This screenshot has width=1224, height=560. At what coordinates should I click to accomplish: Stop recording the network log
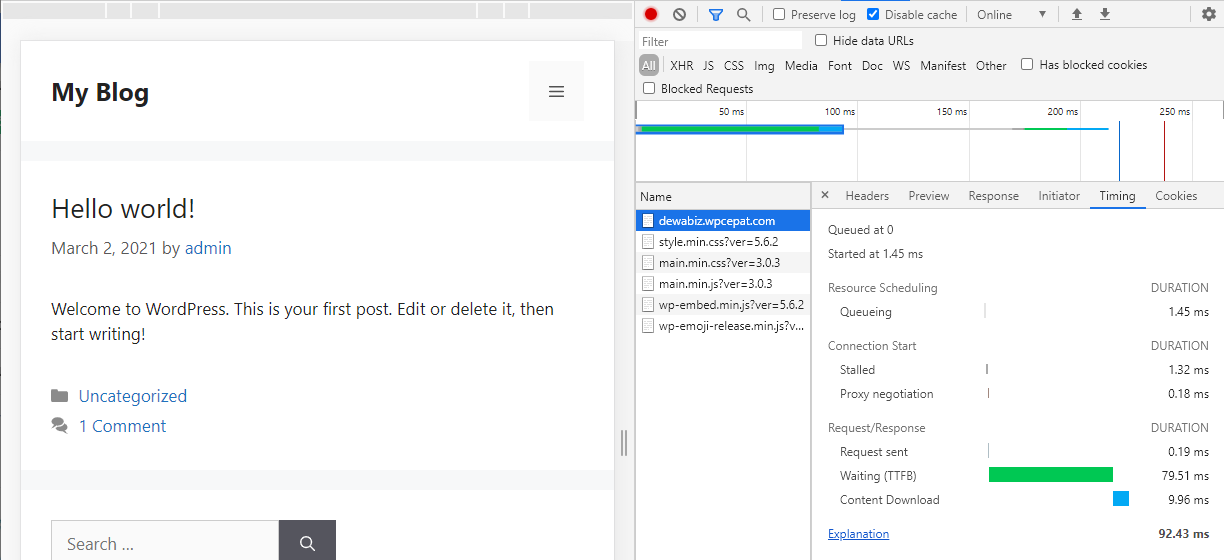coord(651,15)
